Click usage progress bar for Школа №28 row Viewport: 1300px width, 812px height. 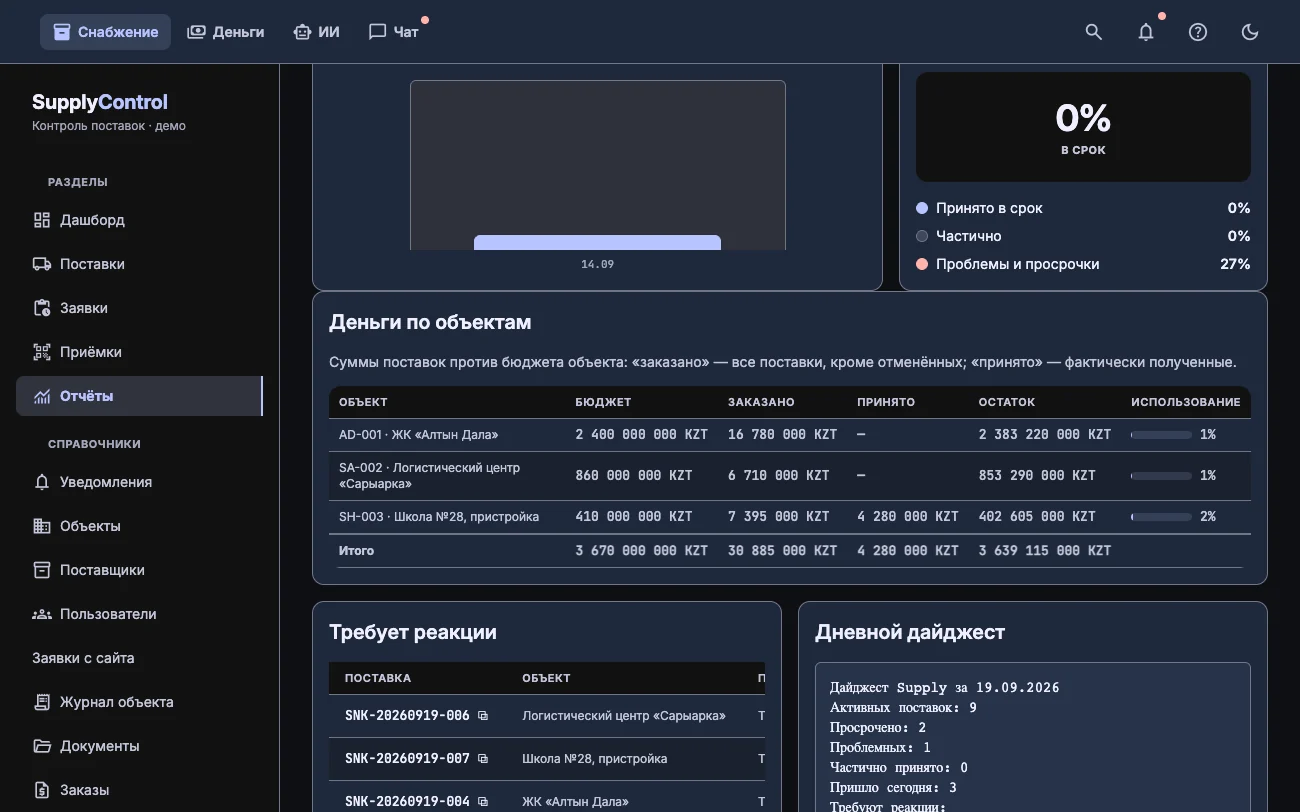(x=1161, y=517)
